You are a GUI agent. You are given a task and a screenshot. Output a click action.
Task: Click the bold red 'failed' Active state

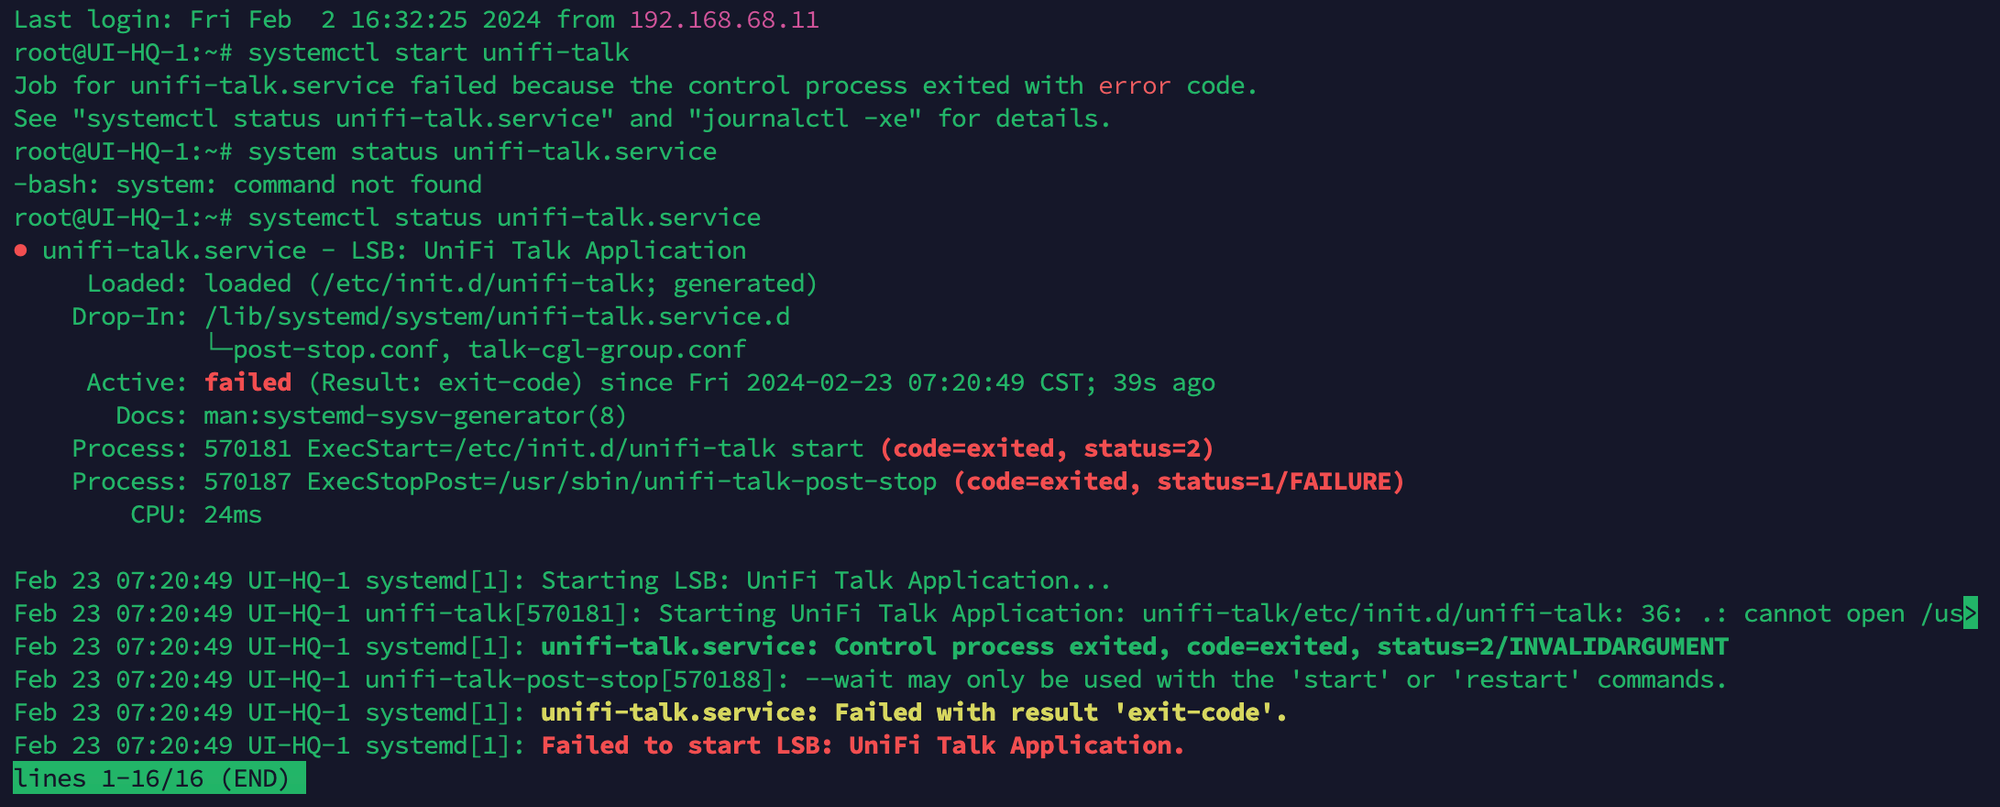point(248,382)
